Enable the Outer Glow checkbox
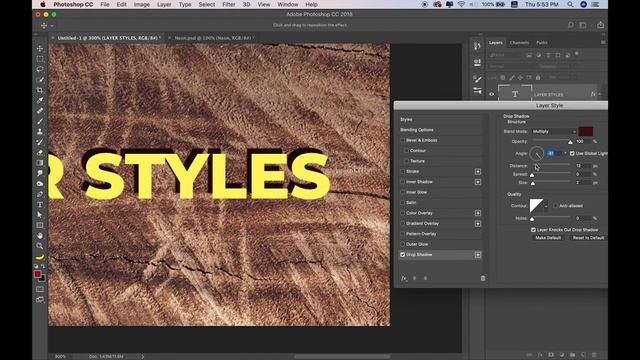Screen dimensions: 640x360 coord(402,244)
